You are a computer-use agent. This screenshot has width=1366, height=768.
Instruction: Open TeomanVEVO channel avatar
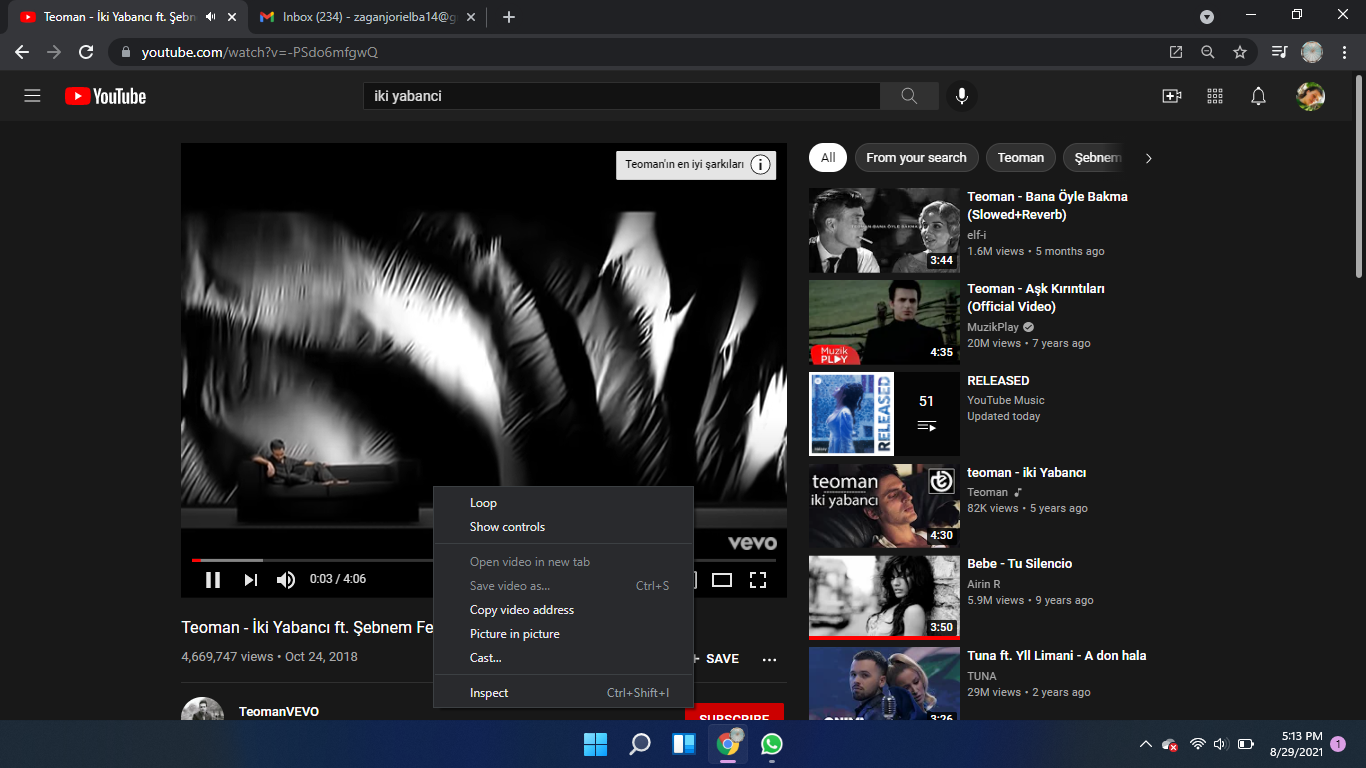click(202, 709)
